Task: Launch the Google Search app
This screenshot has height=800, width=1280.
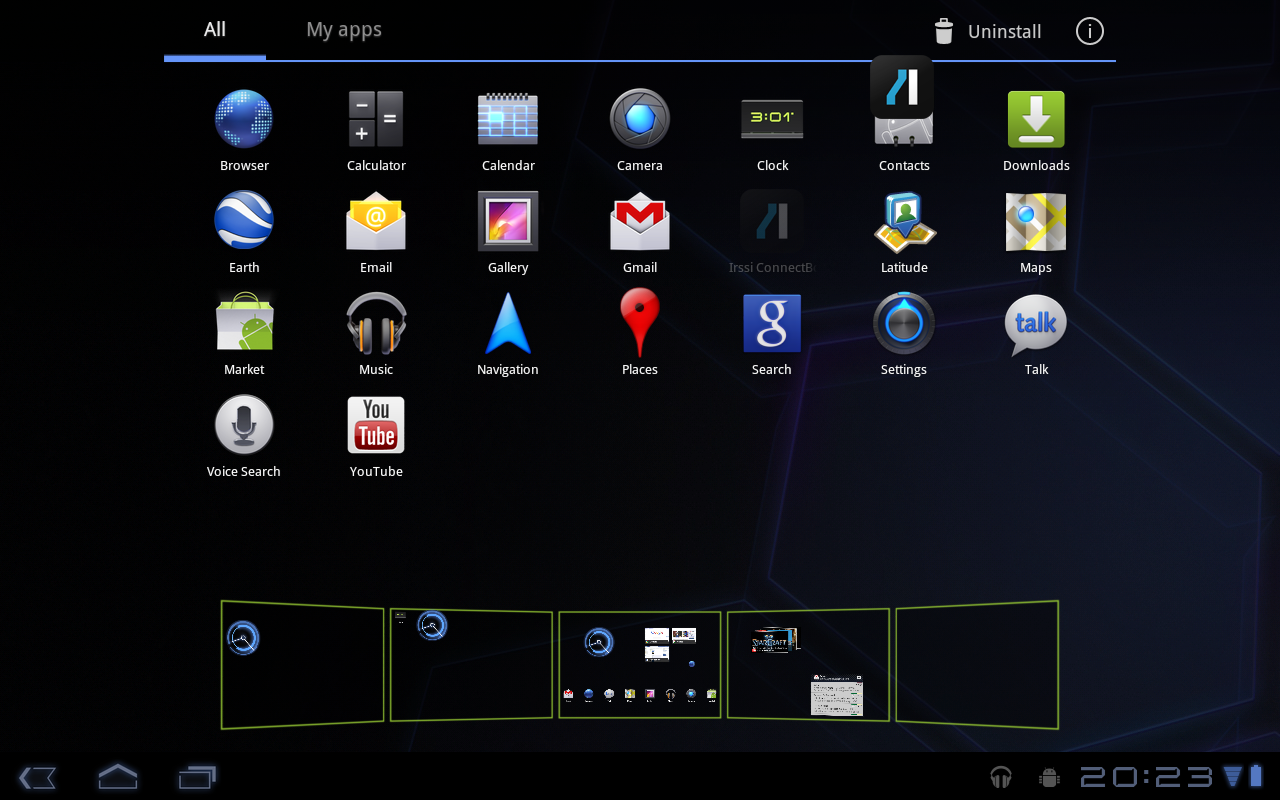Action: pyautogui.click(x=772, y=334)
